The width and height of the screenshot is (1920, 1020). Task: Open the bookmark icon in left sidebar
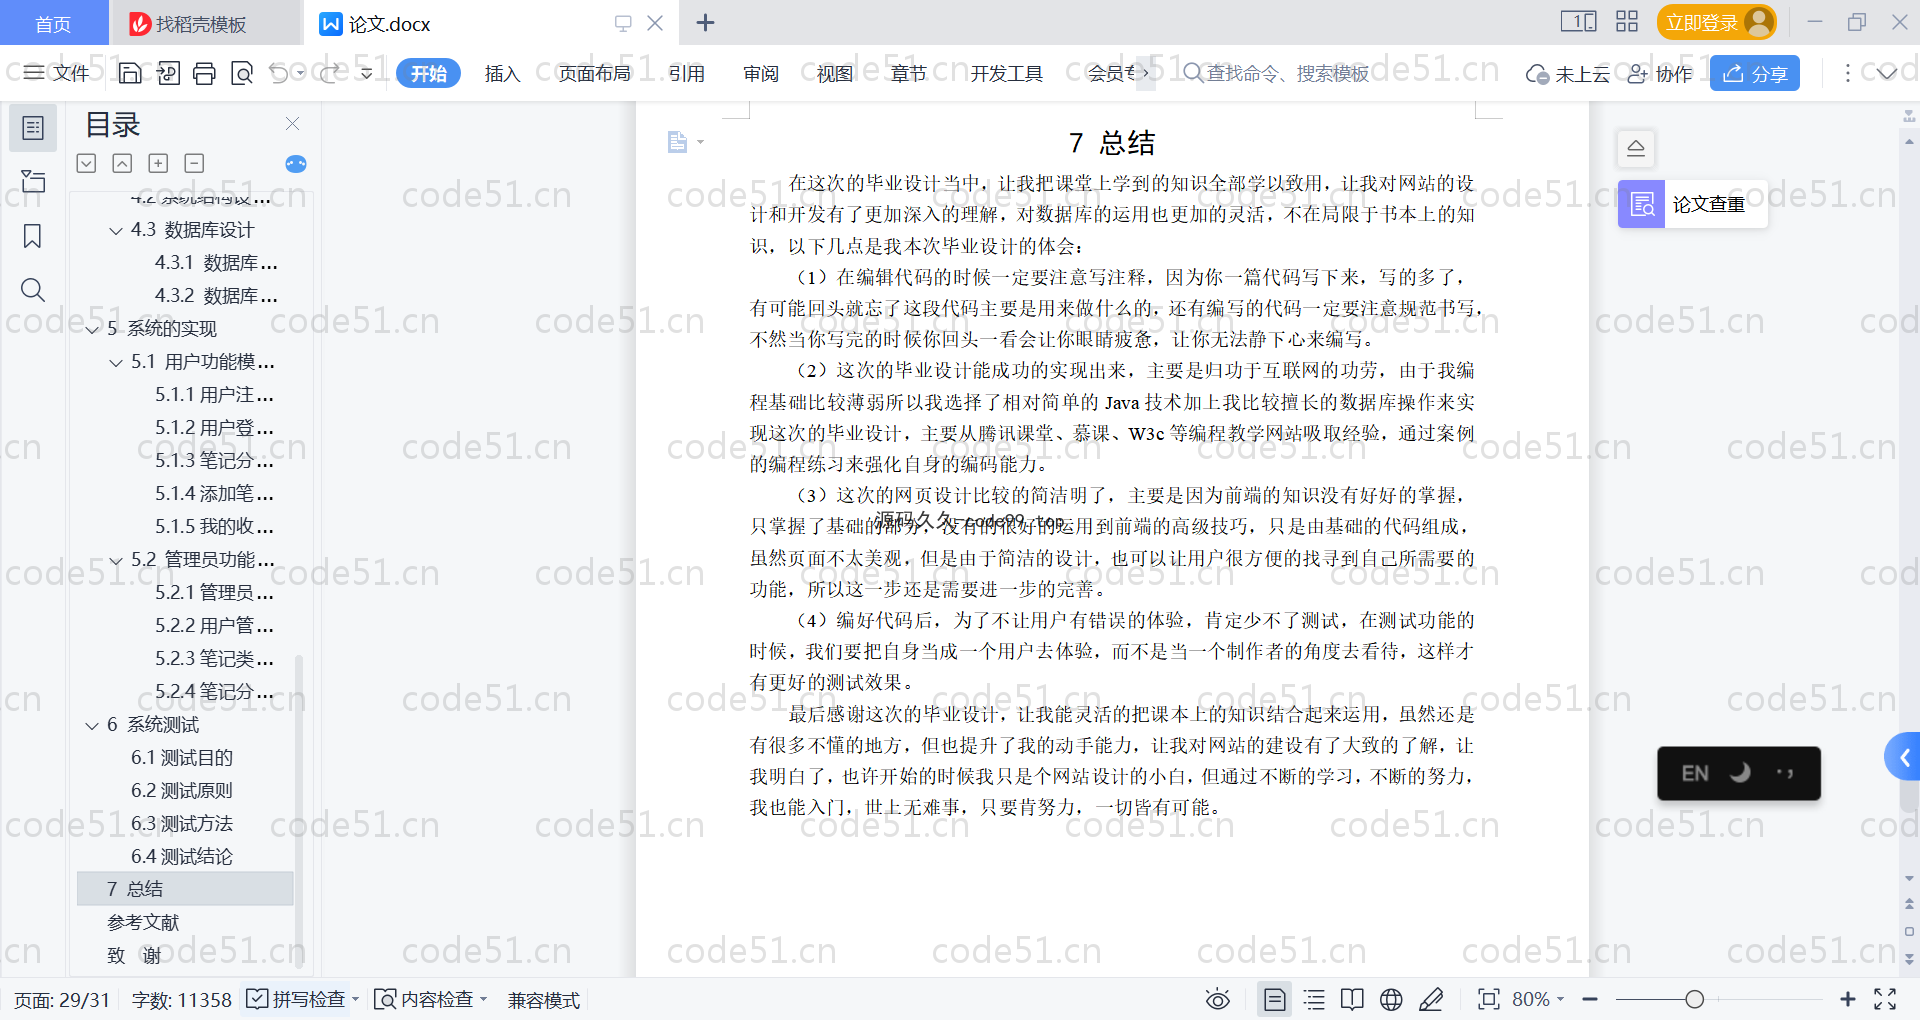(x=33, y=236)
